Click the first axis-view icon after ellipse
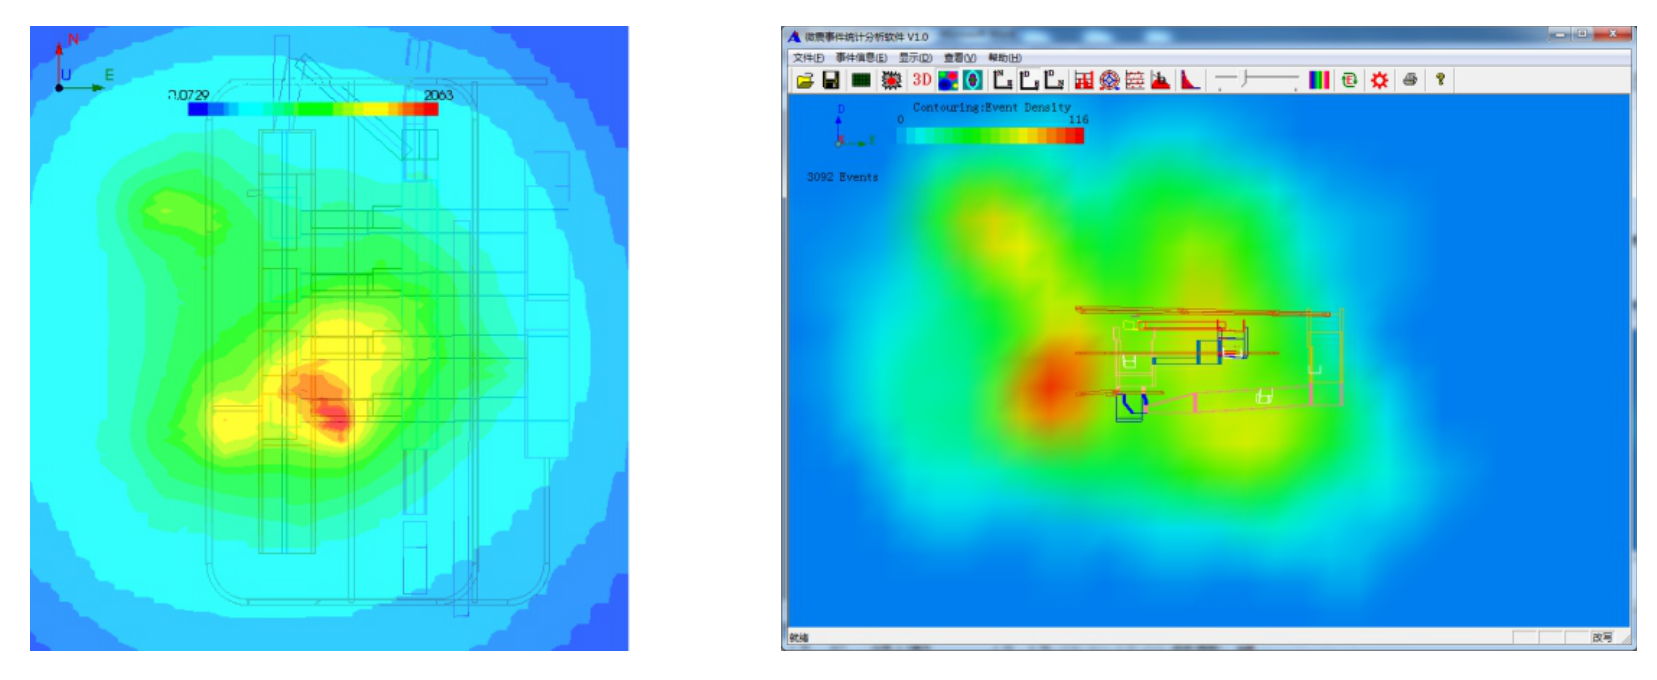 [1002, 80]
